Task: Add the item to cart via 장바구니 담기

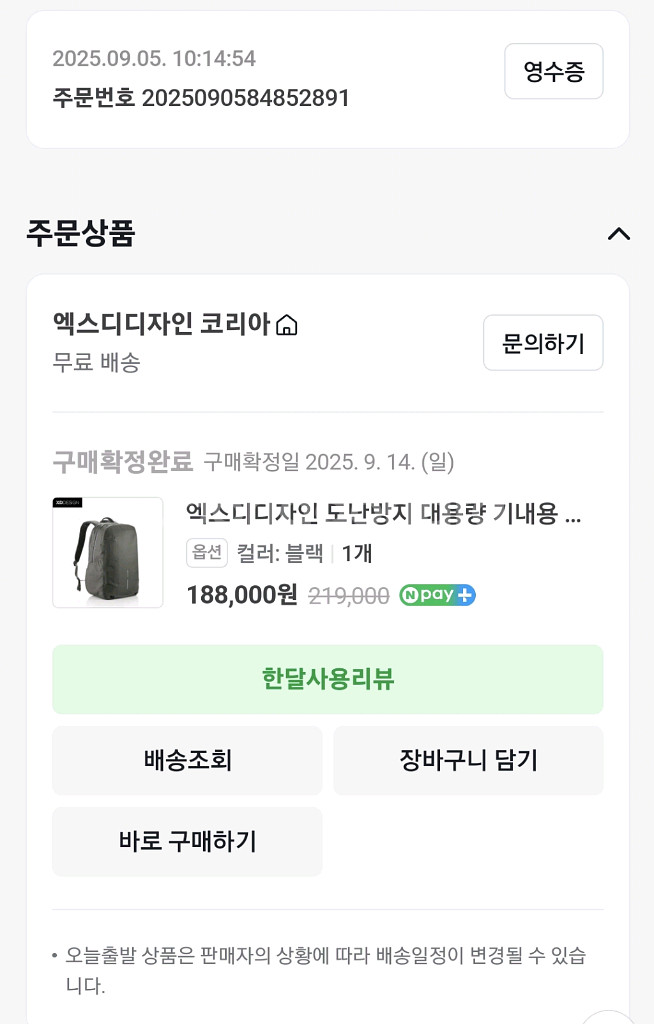Action: [468, 760]
